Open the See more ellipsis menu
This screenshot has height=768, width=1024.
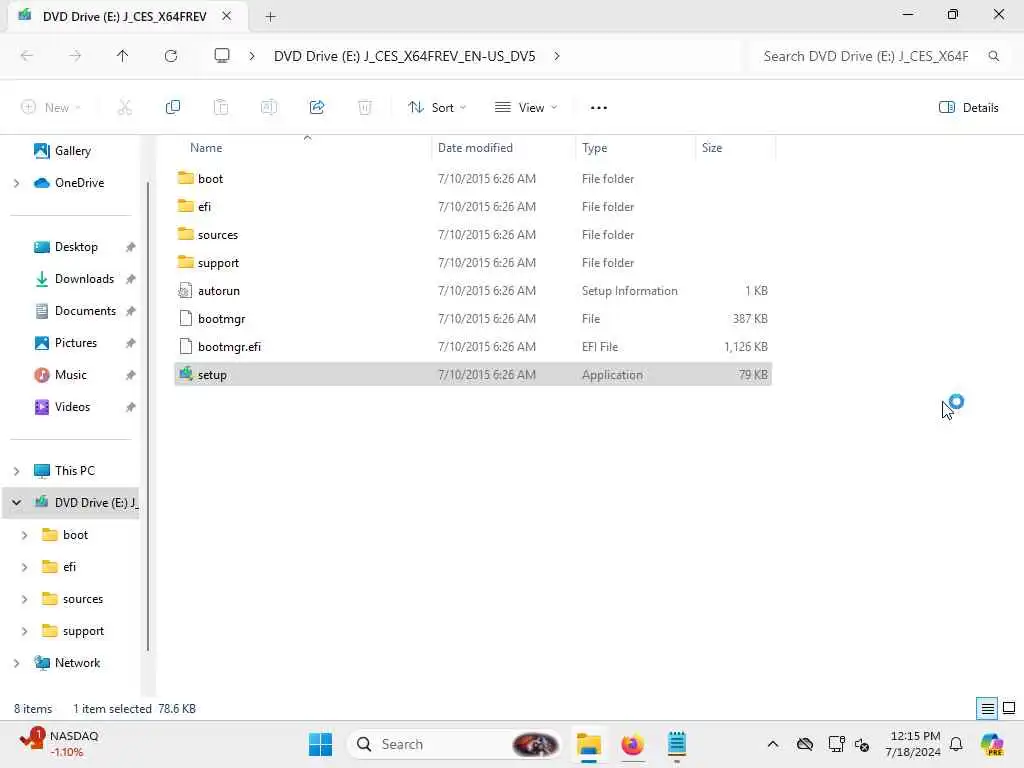(598, 108)
